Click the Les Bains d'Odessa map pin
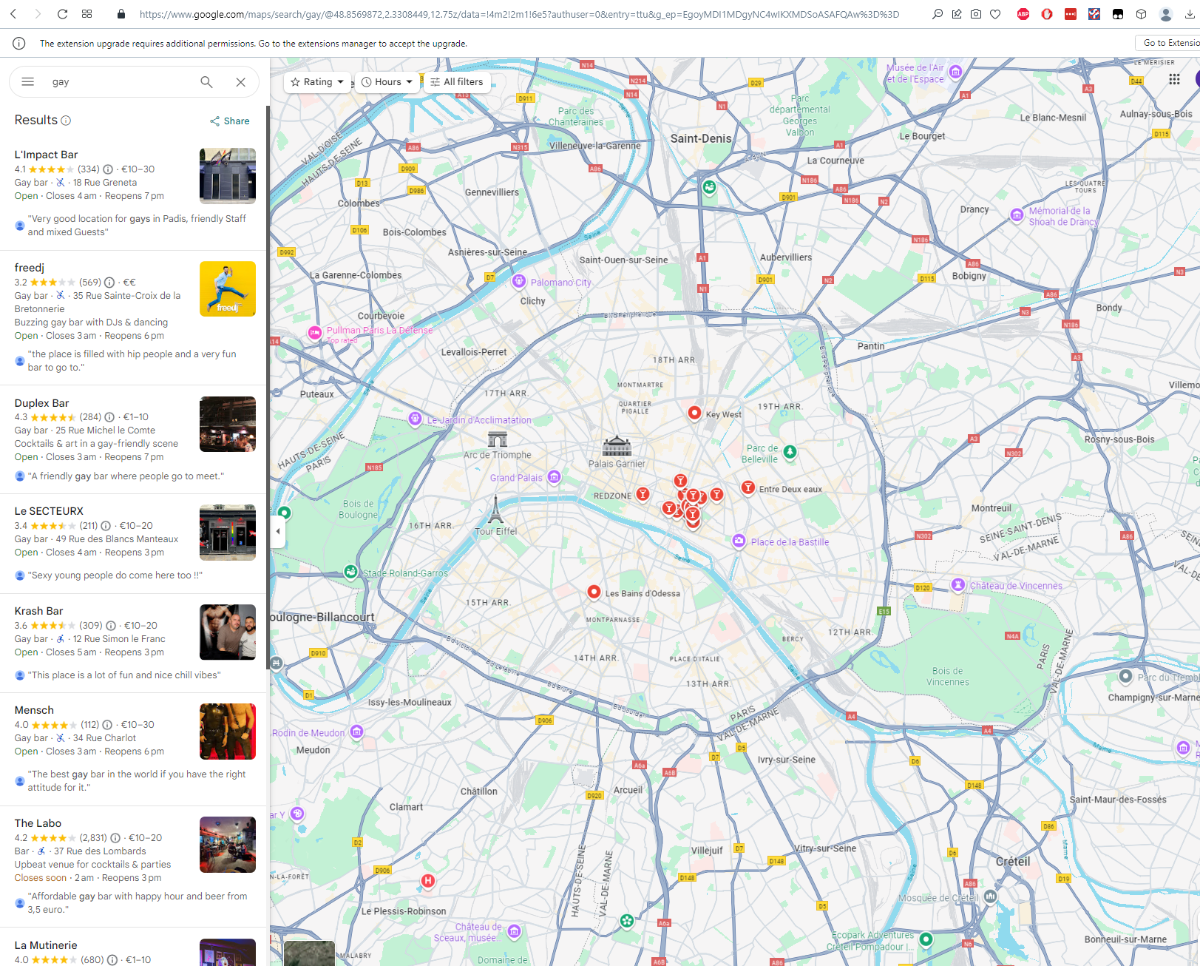 coord(594,592)
